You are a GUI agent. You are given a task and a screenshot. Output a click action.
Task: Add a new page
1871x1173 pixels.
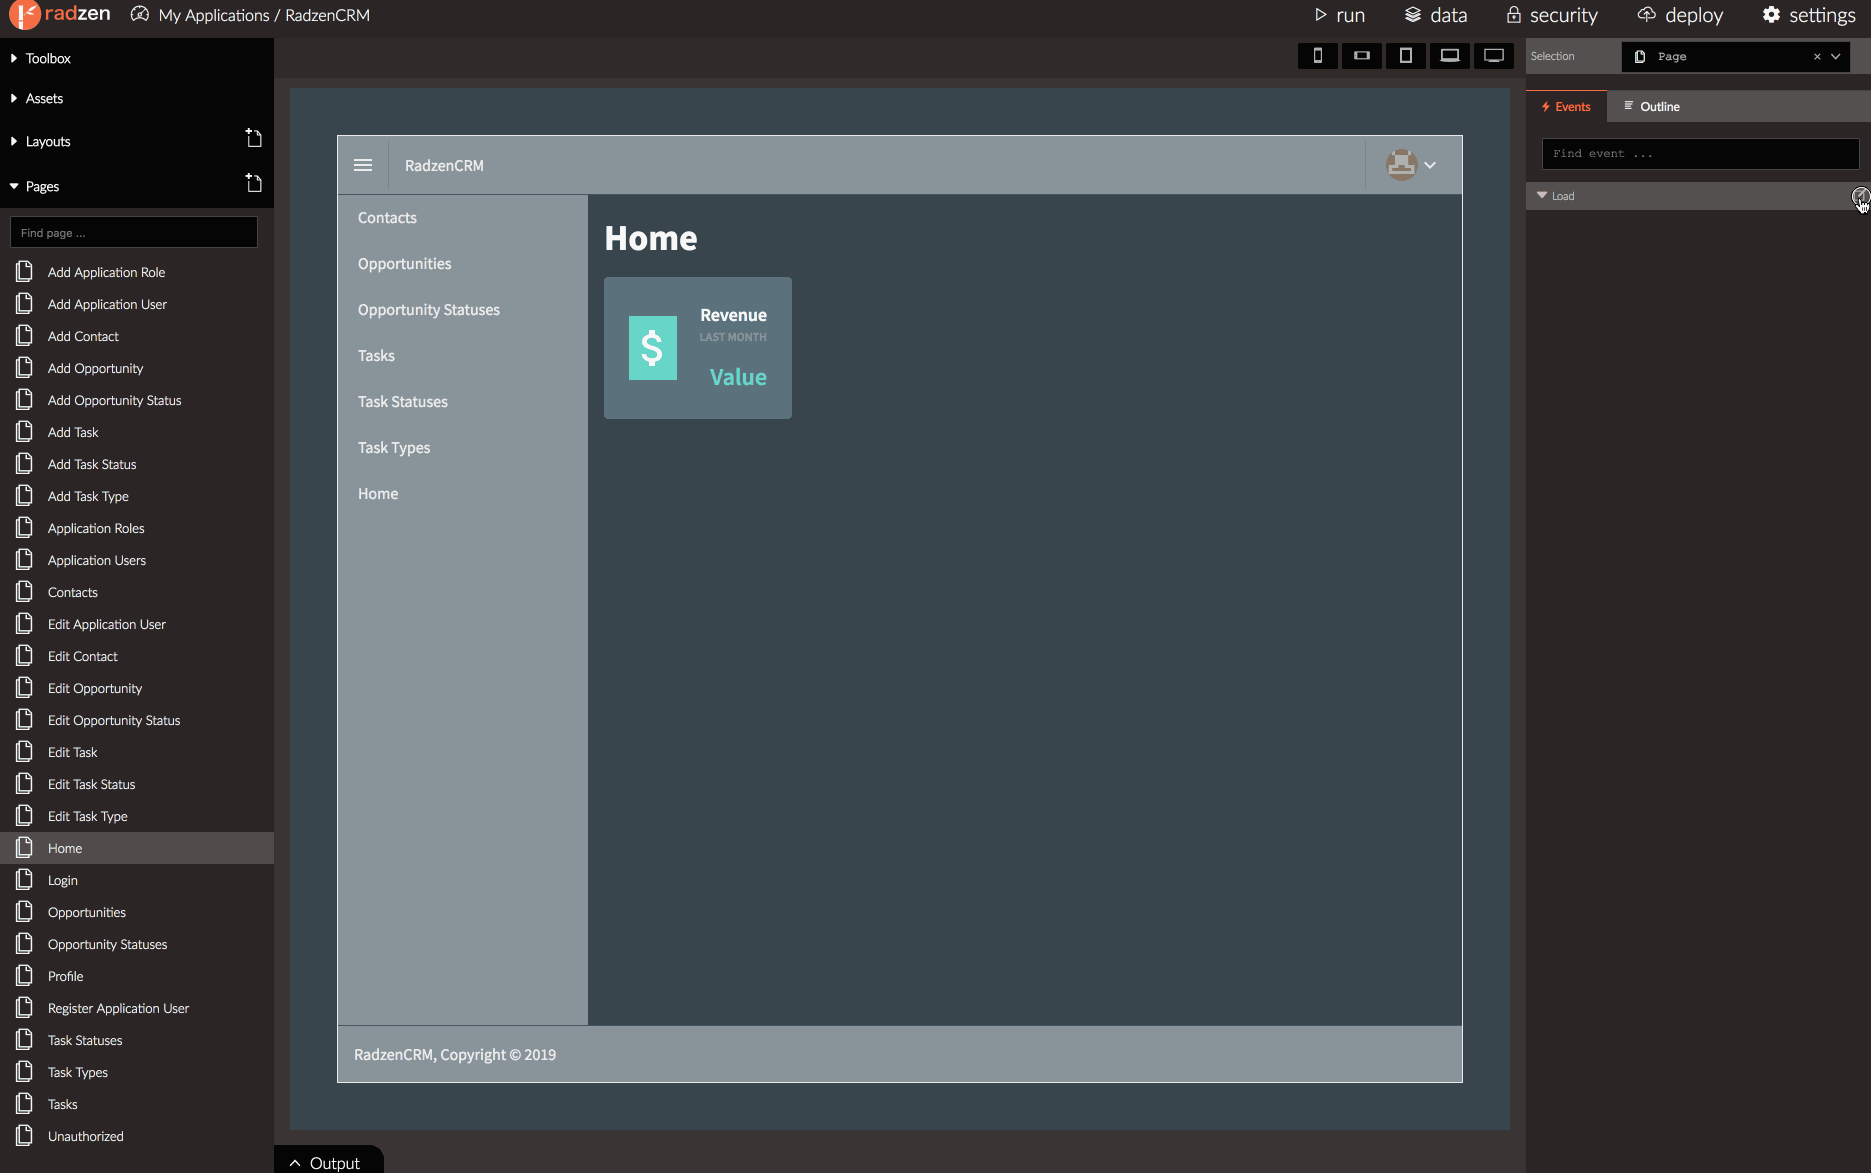(254, 183)
